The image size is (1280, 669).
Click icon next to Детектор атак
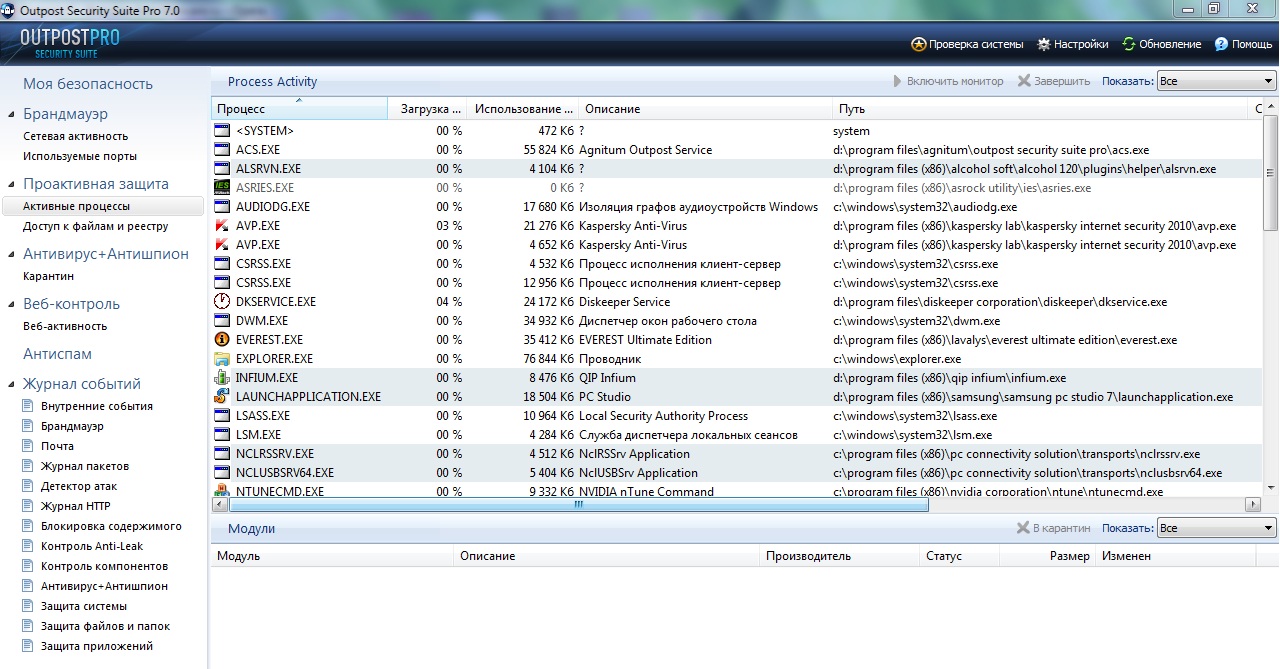29,486
